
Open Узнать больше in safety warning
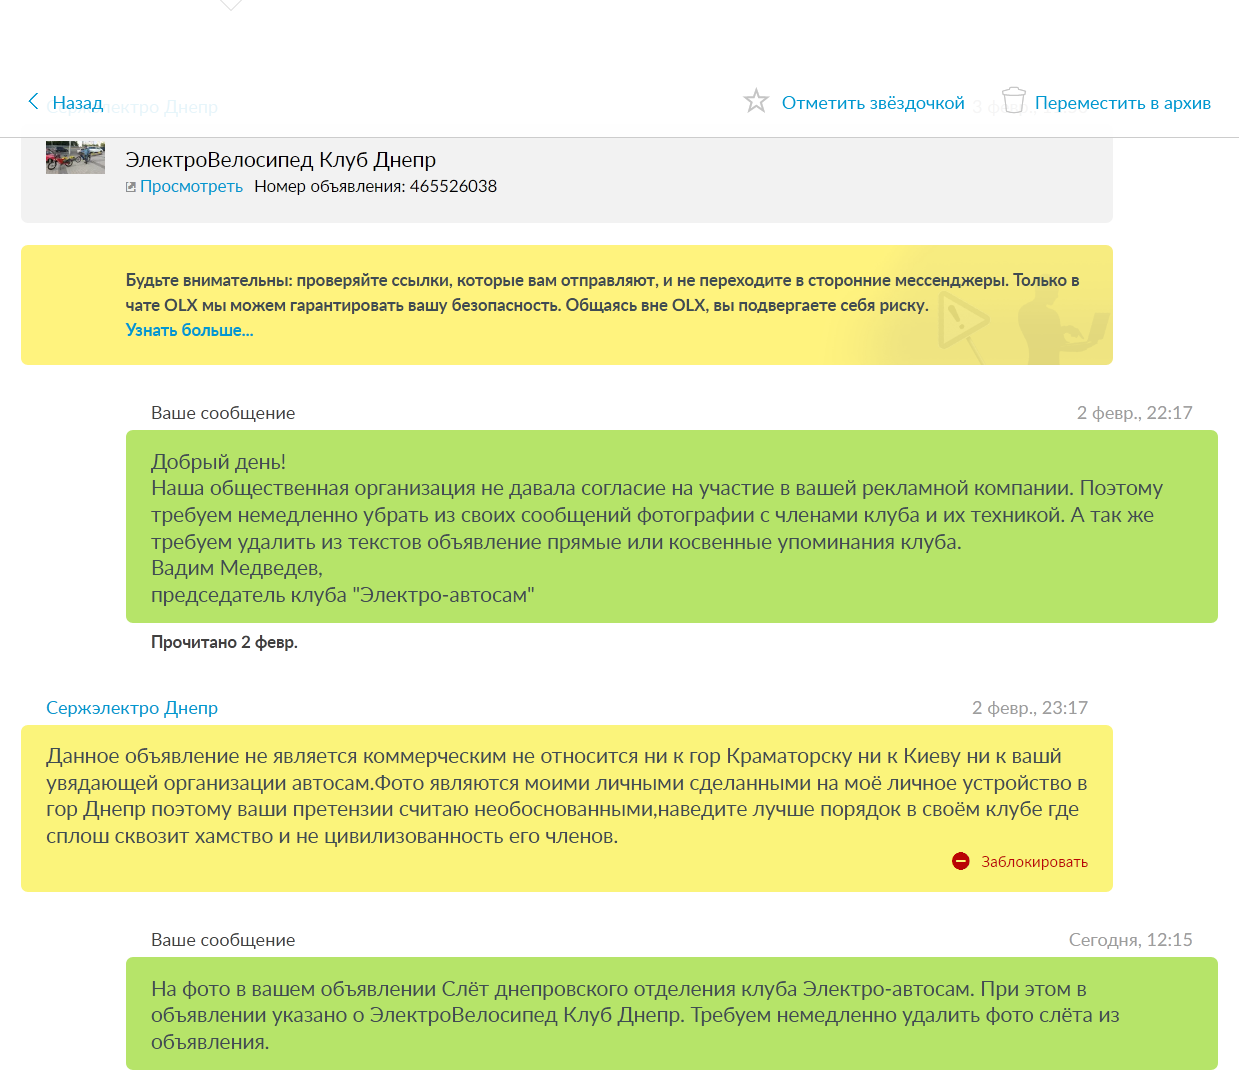[189, 330]
